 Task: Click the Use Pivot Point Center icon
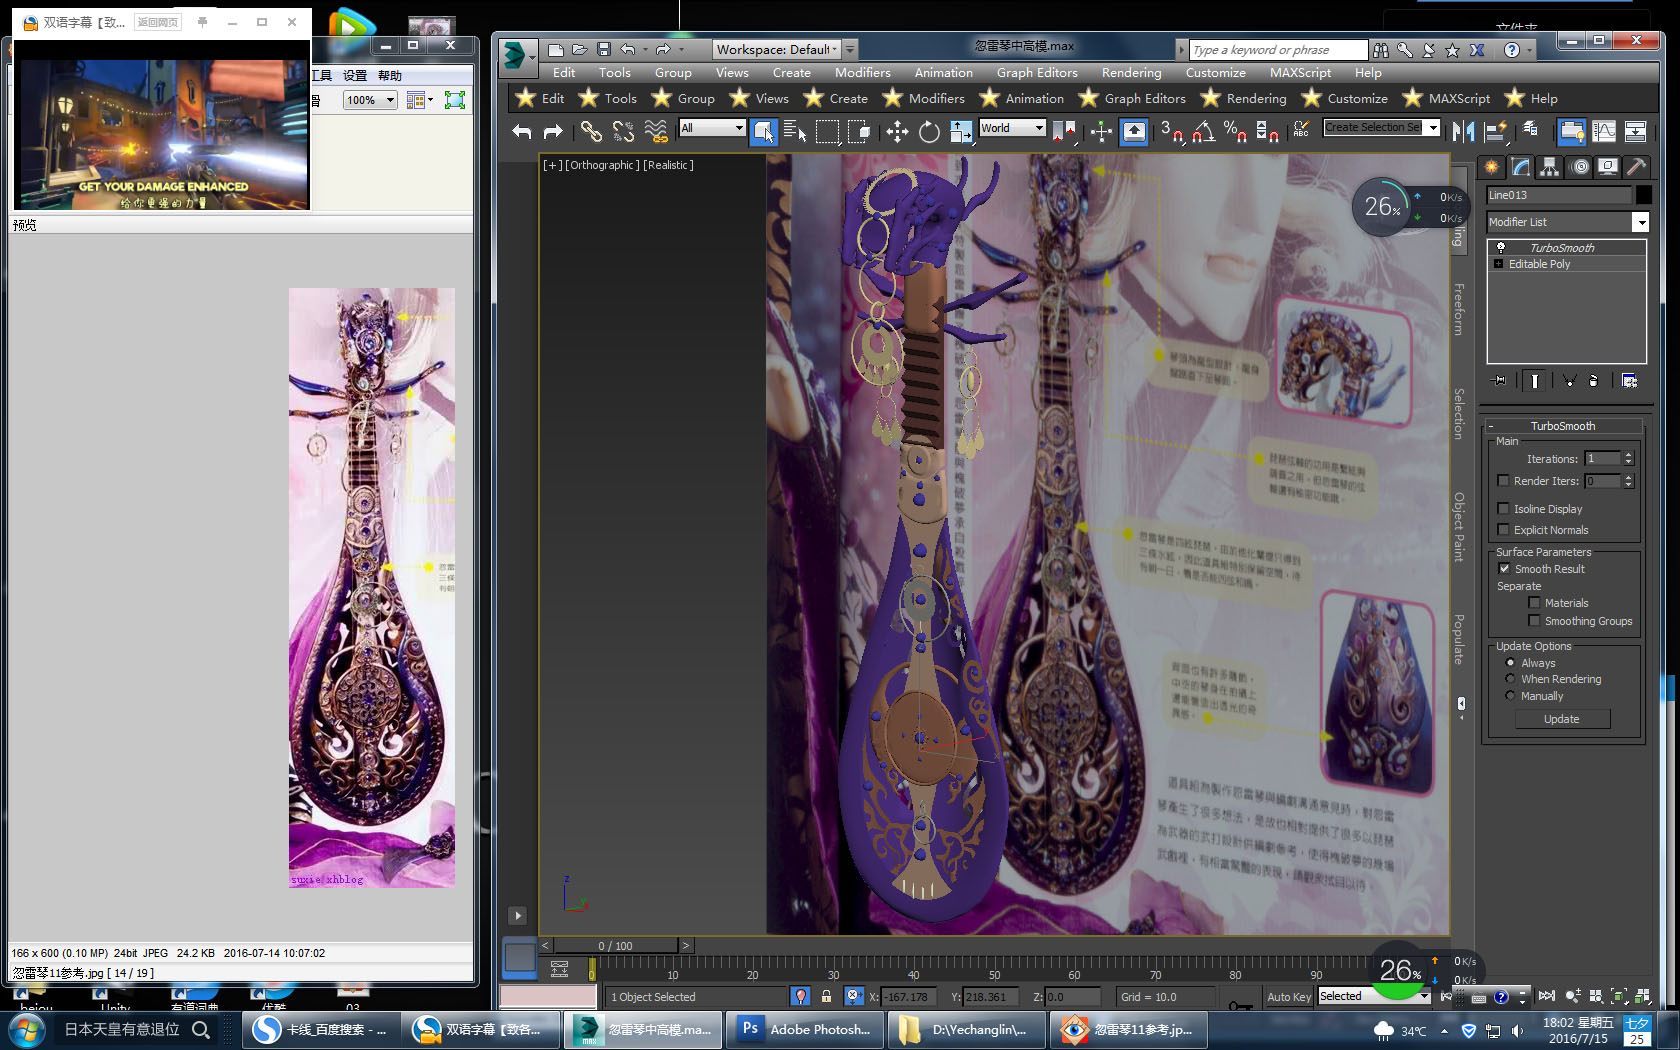point(1064,131)
